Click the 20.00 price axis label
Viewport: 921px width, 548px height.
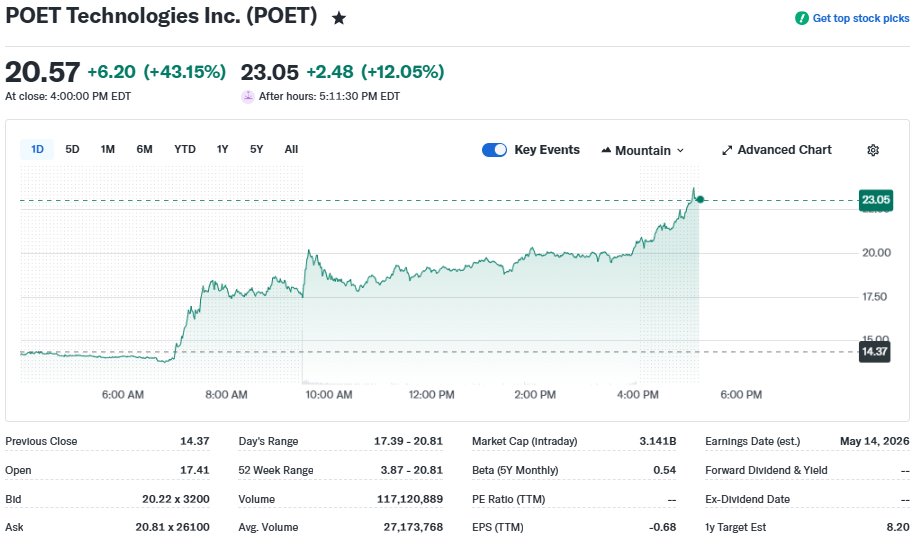point(876,253)
